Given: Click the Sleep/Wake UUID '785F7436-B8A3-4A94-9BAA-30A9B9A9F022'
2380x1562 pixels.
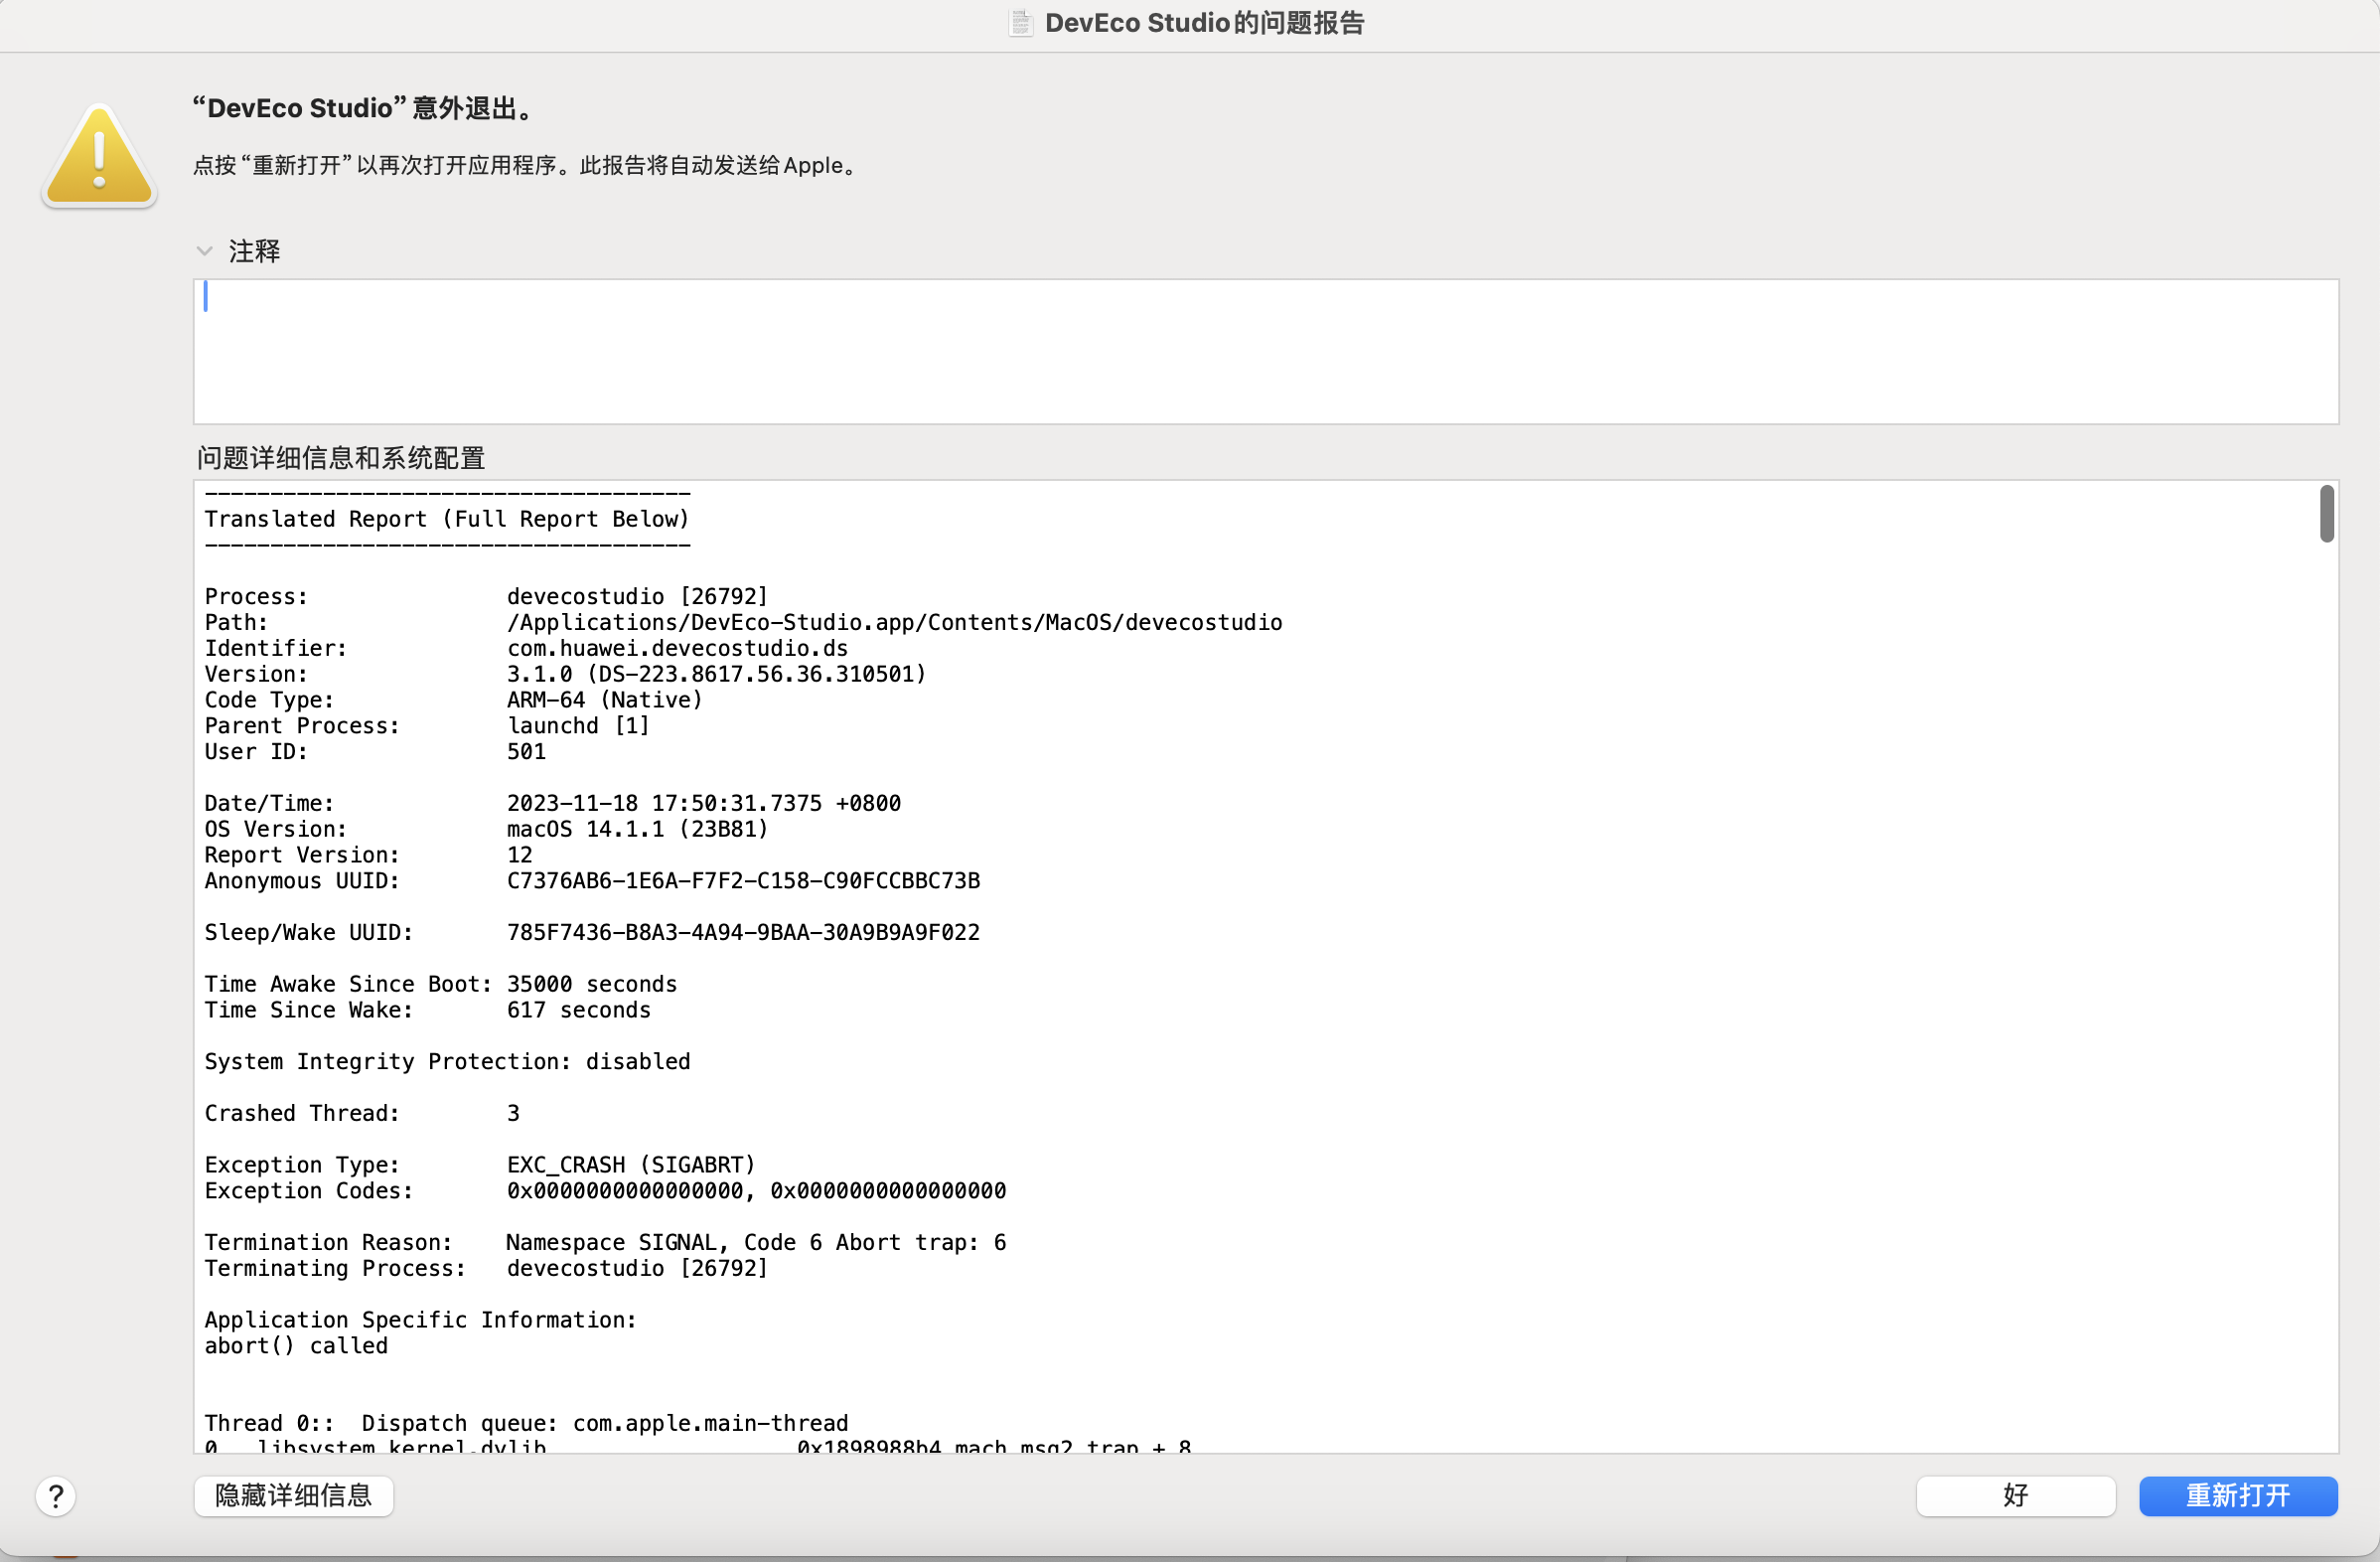Looking at the screenshot, I should click(743, 932).
